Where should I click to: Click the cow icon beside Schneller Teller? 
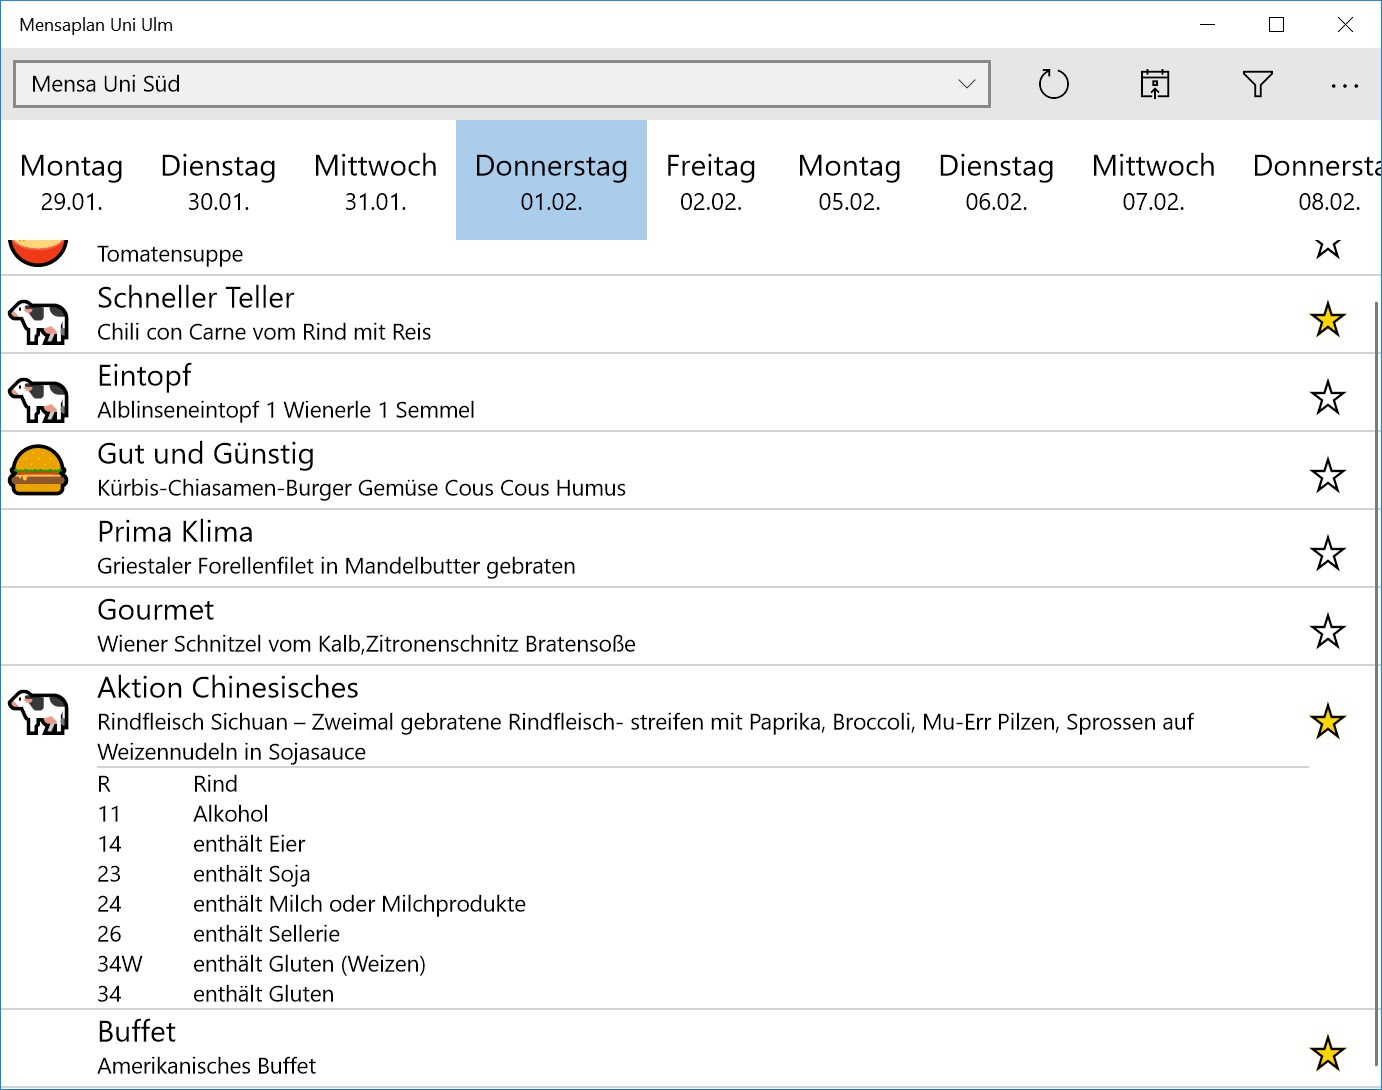click(x=39, y=322)
